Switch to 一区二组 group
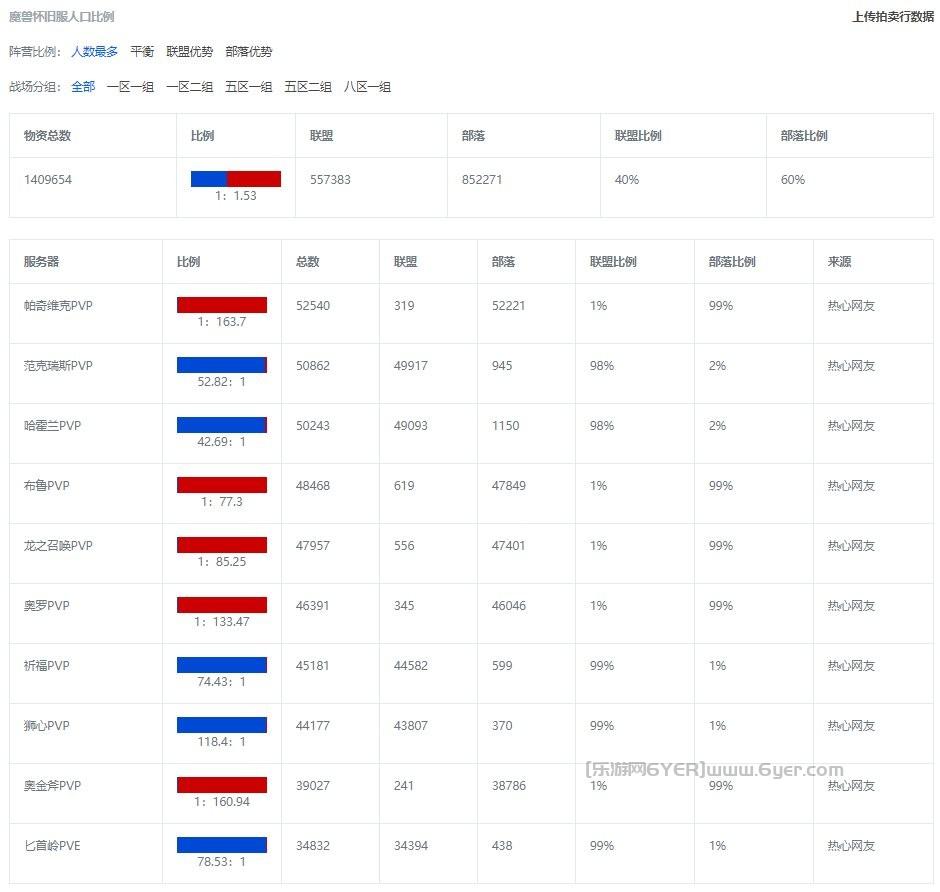This screenshot has width=940, height=892. (190, 87)
